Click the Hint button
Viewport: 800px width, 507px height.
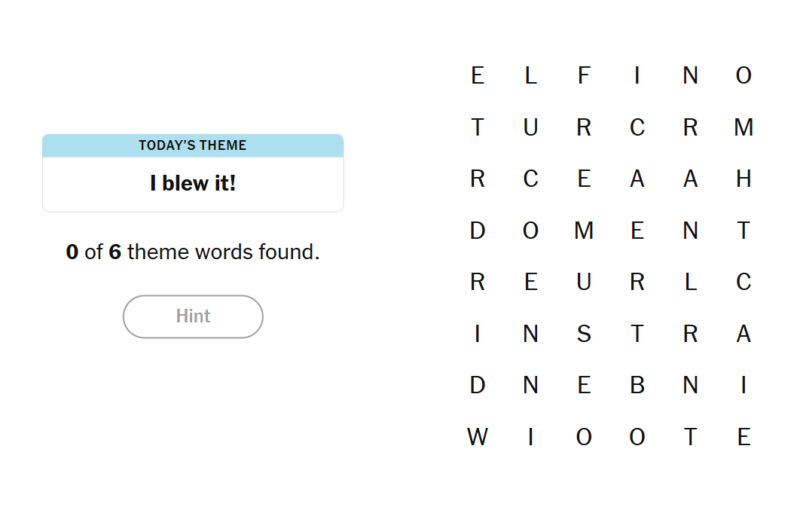[193, 316]
